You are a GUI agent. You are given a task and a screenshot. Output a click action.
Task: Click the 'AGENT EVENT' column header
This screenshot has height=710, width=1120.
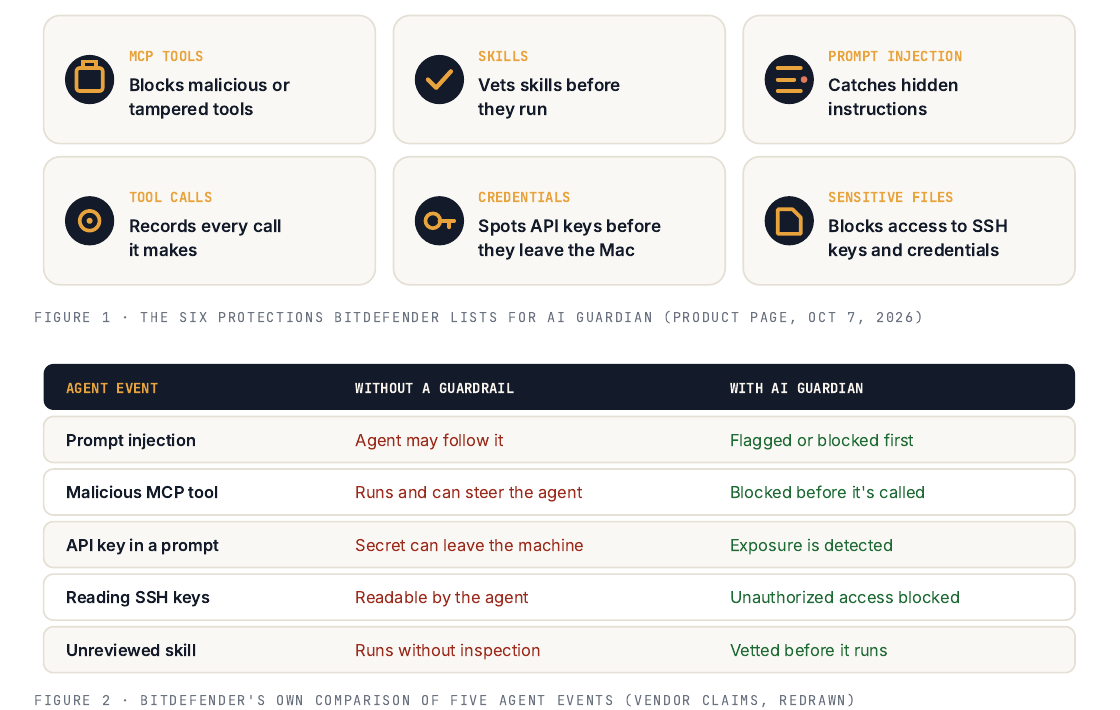coord(112,389)
